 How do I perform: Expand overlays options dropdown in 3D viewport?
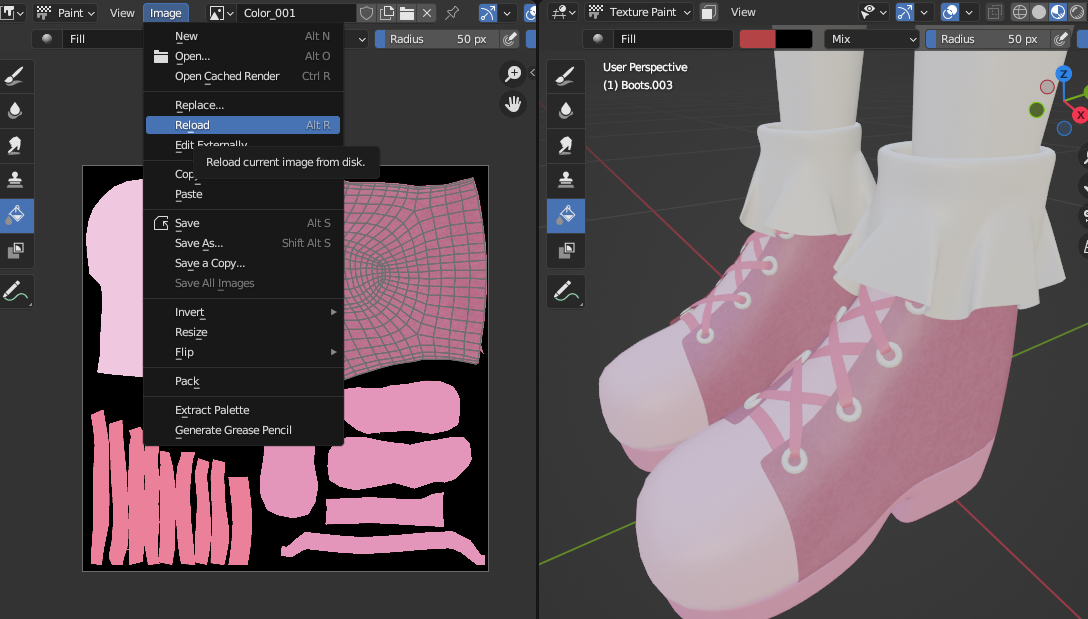[969, 12]
